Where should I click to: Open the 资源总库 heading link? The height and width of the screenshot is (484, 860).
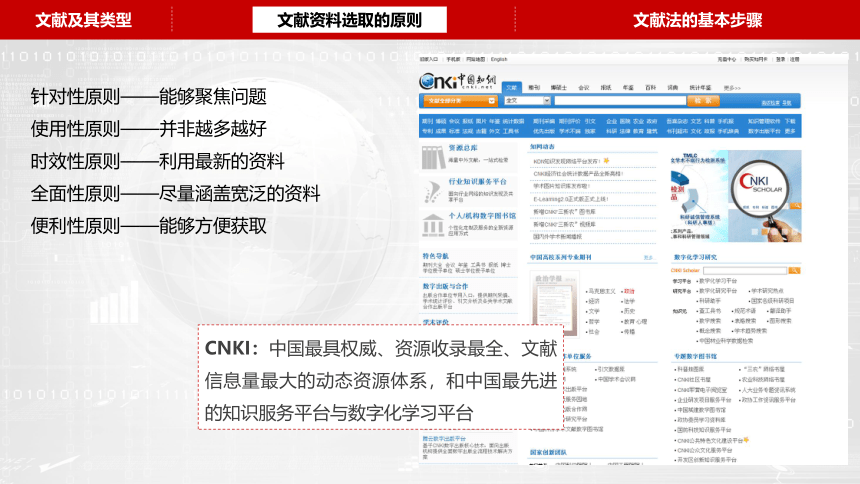click(x=463, y=148)
